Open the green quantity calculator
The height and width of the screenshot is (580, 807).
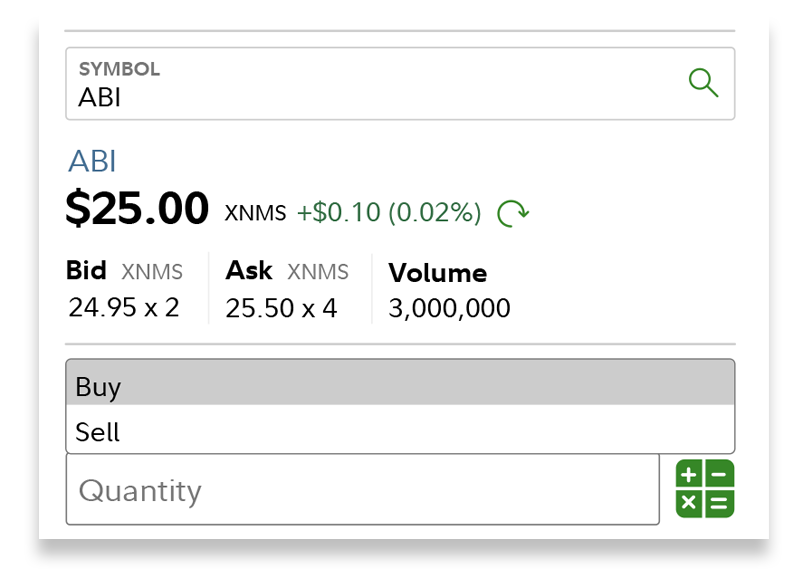pyautogui.click(x=704, y=489)
